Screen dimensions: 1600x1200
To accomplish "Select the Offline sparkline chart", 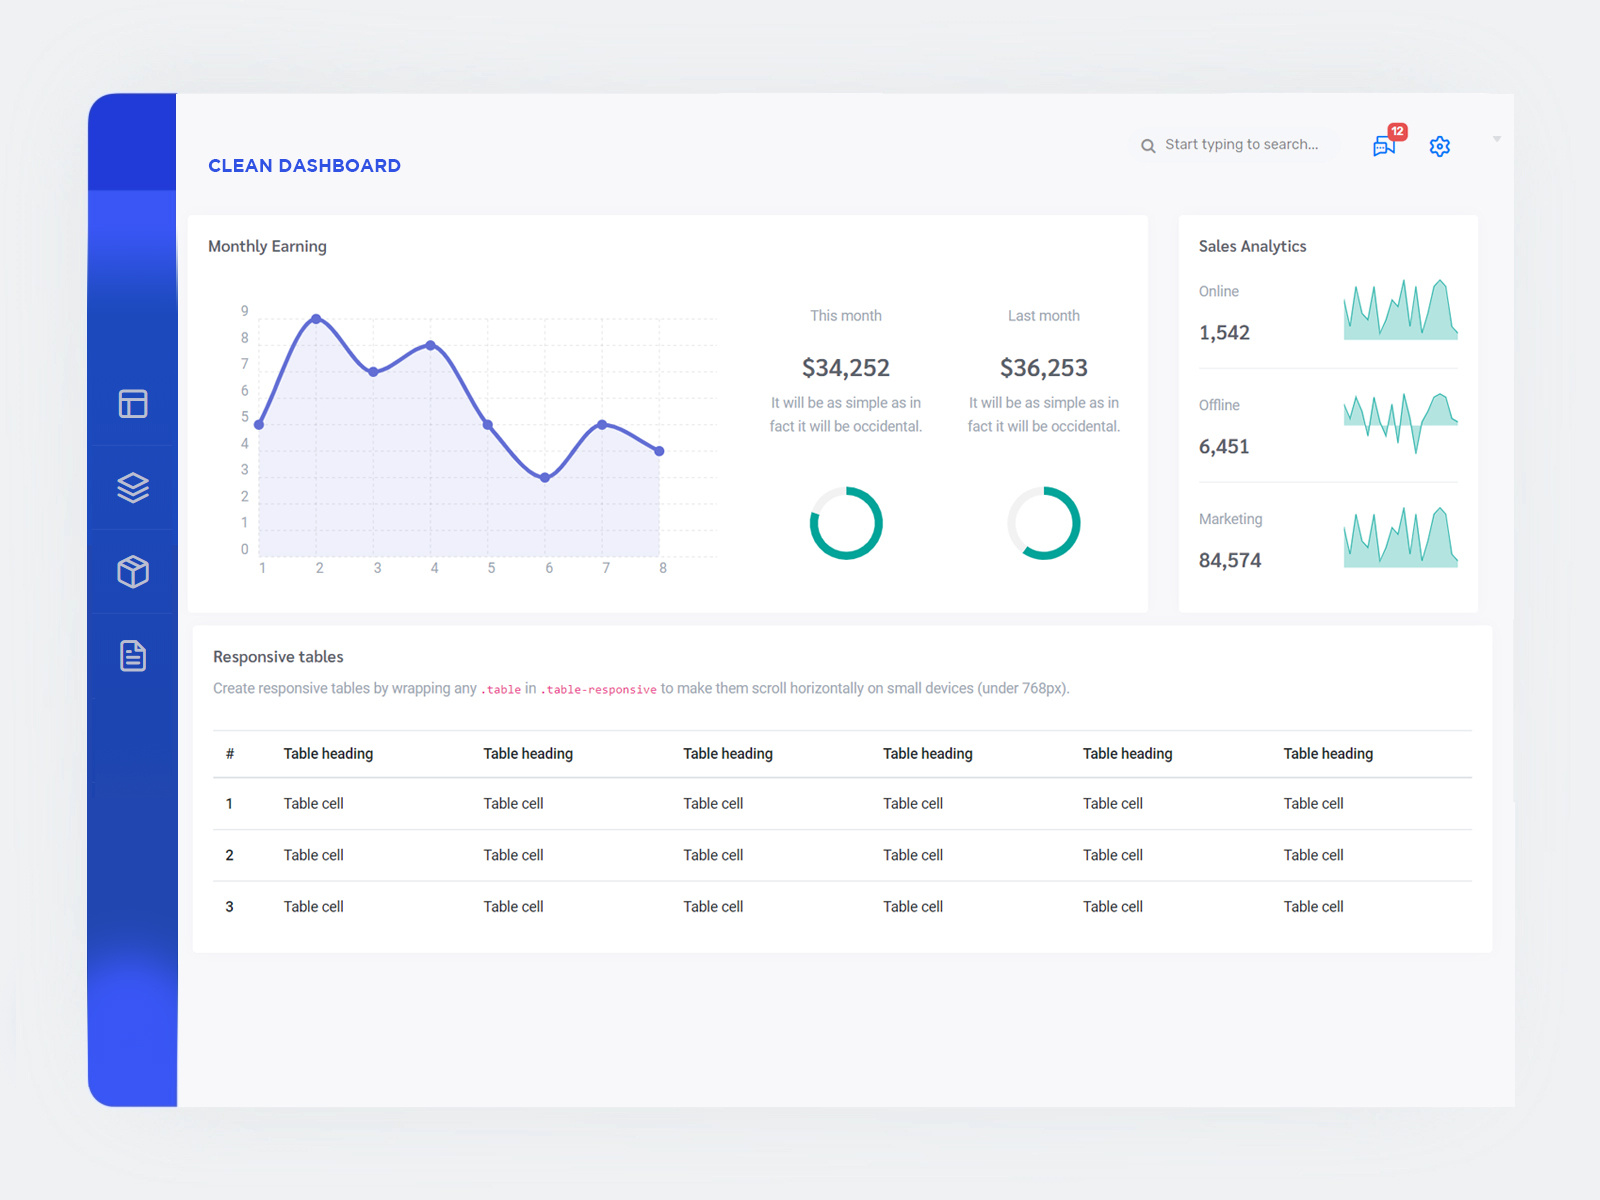I will [1400, 421].
